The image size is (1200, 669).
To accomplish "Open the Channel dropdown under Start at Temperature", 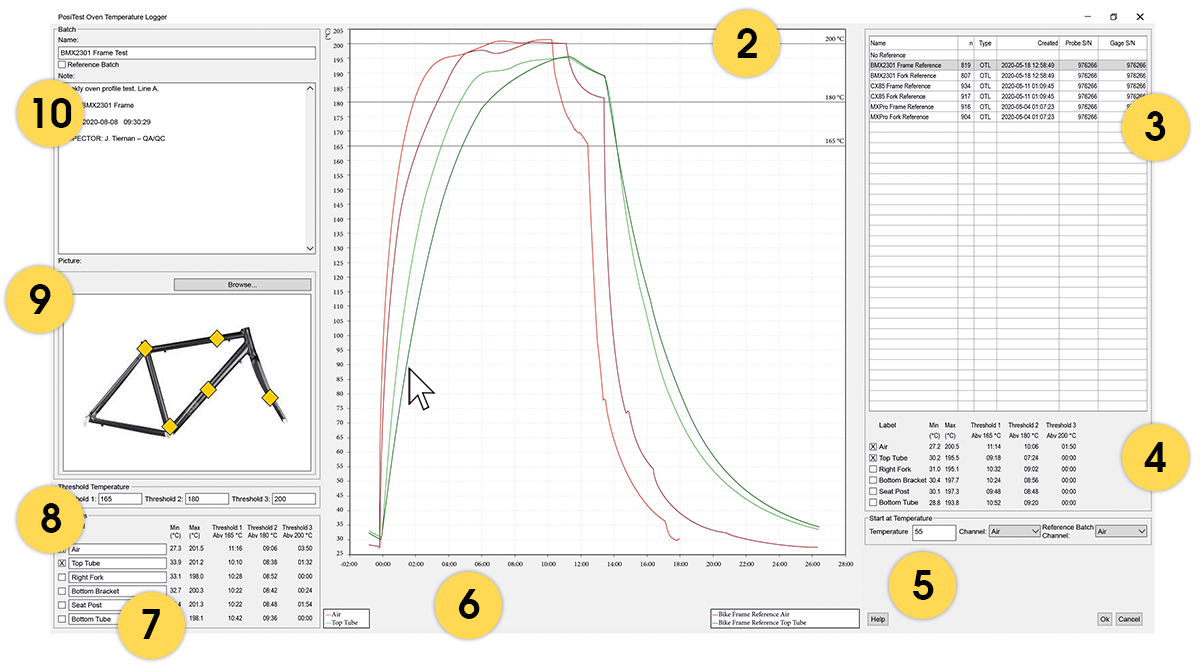I will pyautogui.click(x=1014, y=532).
